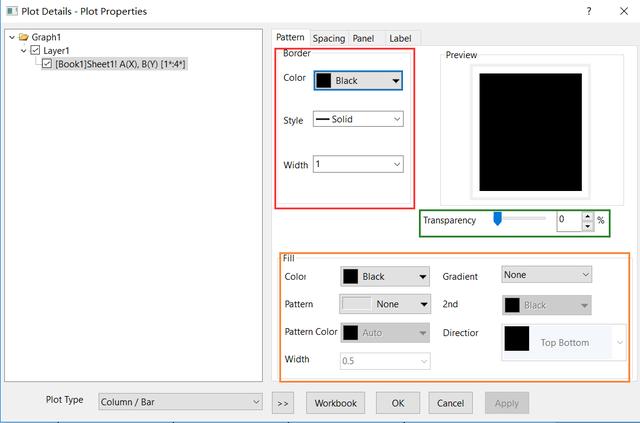640x423 pixels.
Task: Click the Direction black gradient preview swatch
Action: pos(517,338)
